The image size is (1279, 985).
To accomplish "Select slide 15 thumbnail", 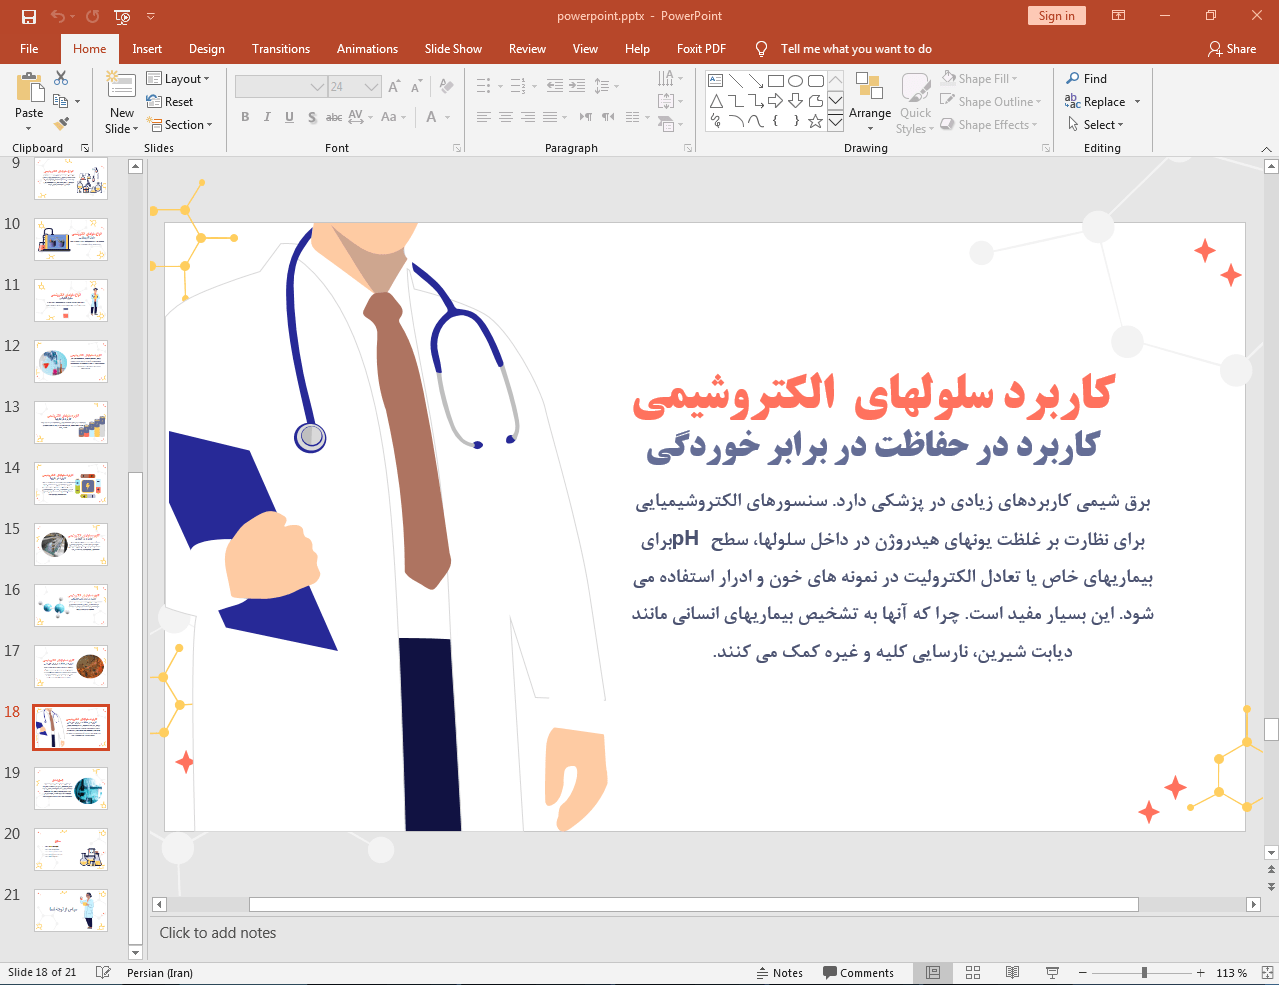I will coord(71,545).
